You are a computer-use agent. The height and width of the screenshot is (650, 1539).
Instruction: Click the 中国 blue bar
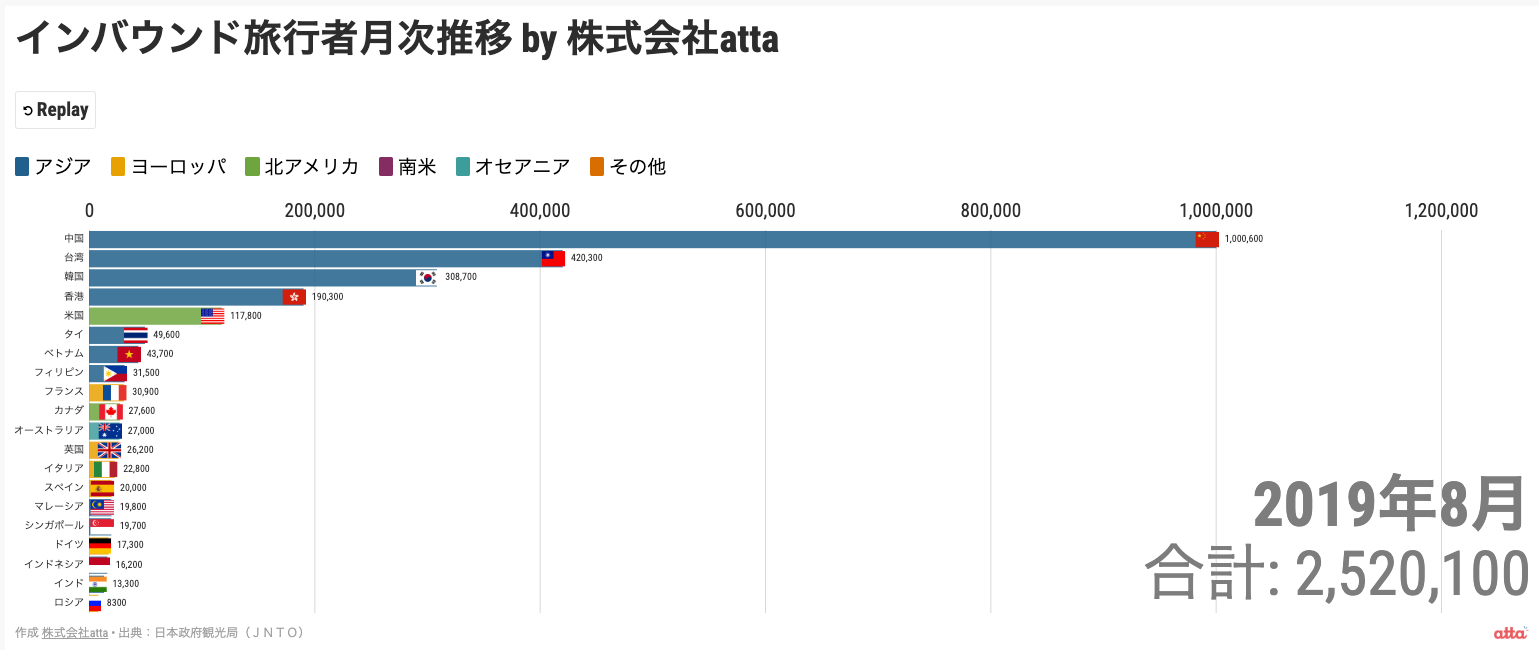[640, 239]
